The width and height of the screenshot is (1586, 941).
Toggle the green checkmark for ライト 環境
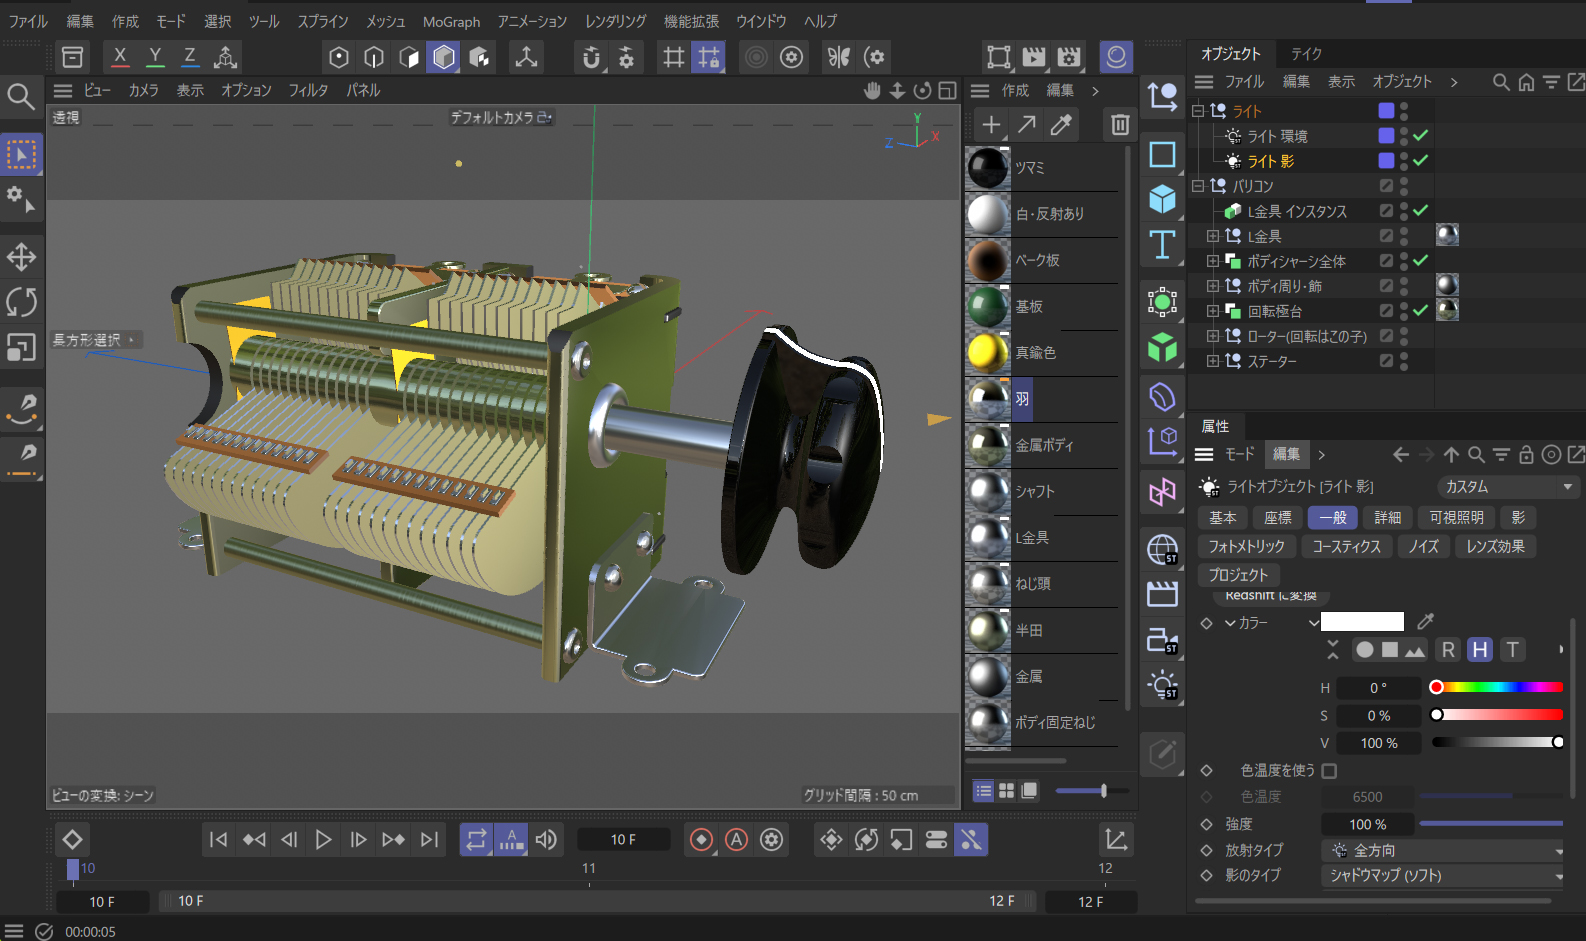click(x=1421, y=135)
